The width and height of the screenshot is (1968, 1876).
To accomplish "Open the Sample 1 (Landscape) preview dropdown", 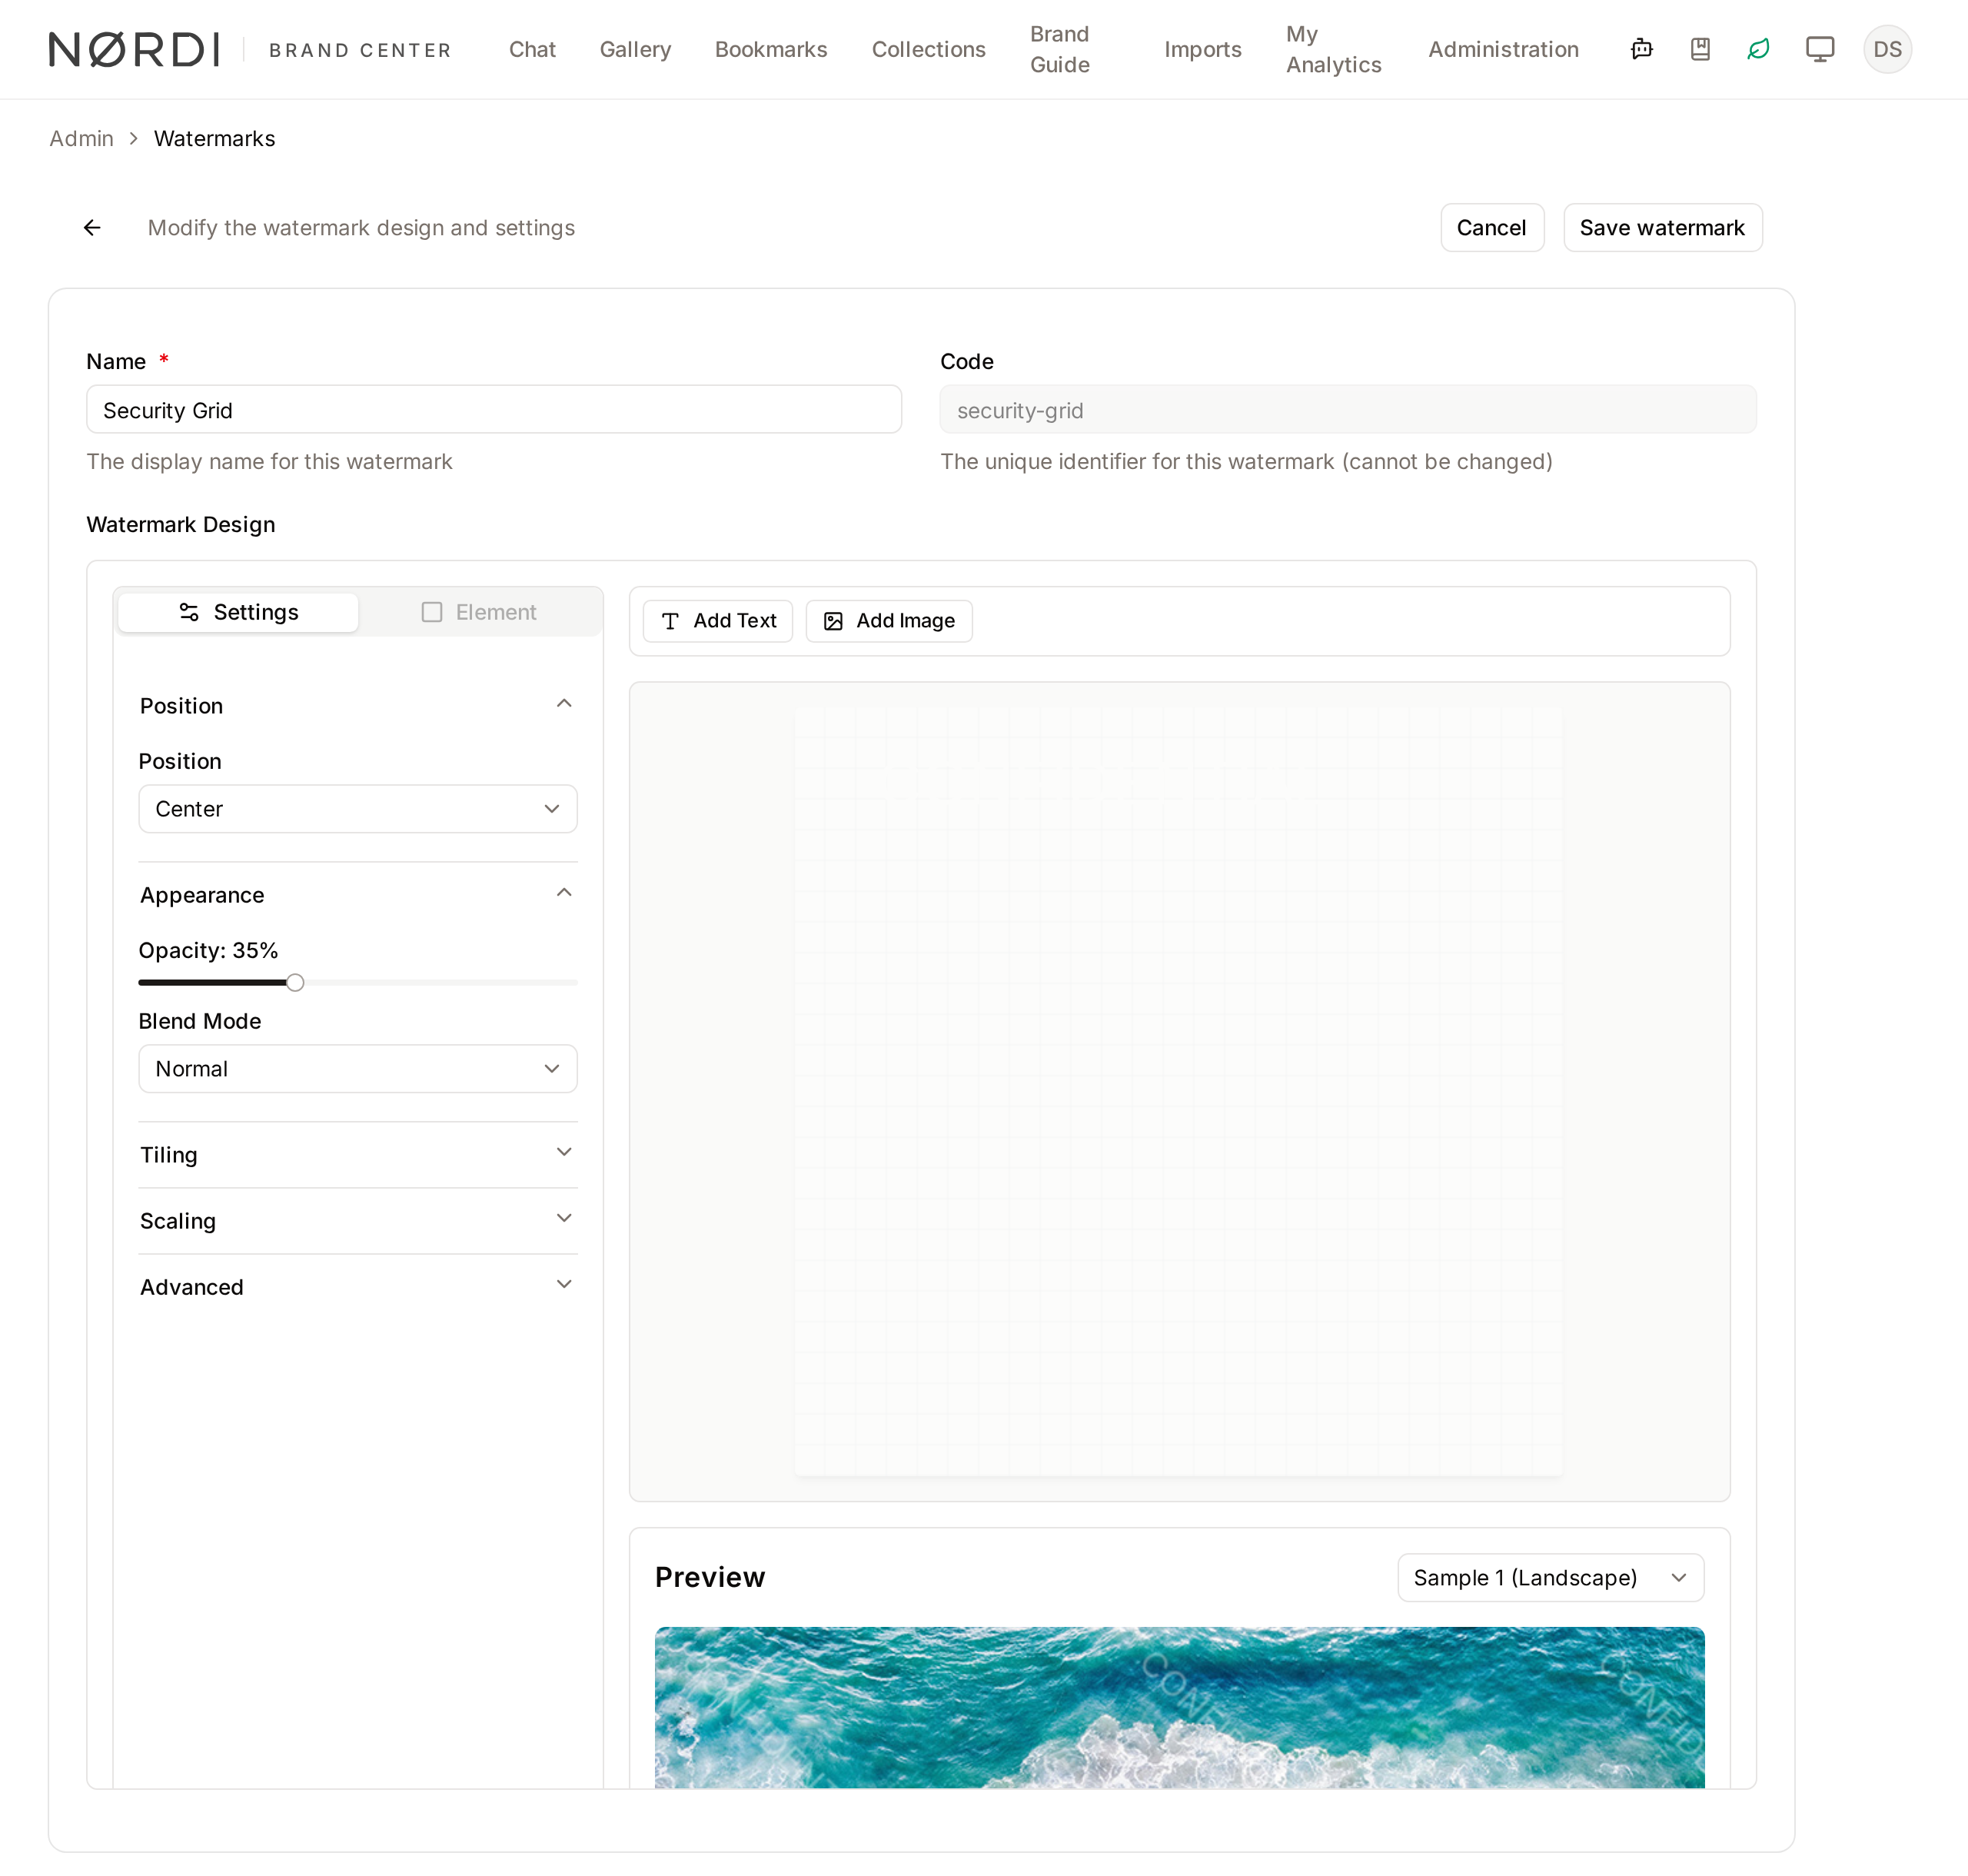I will (1550, 1577).
